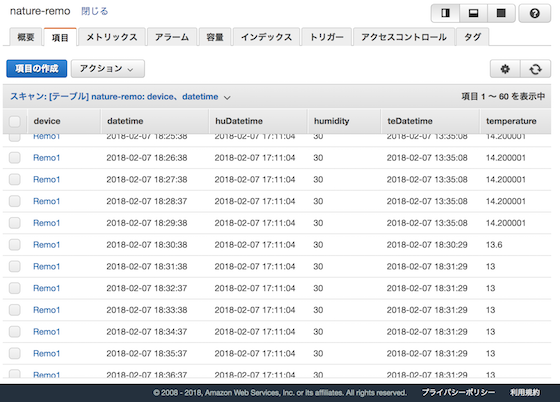Select datetime cell 2018-02-07 18:32:37

pyautogui.click(x=147, y=288)
